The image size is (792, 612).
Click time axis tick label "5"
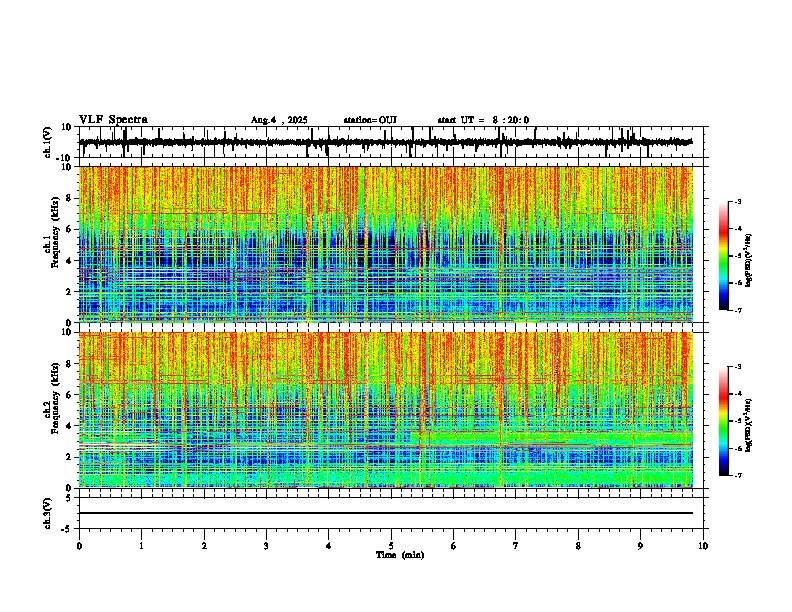coord(391,546)
